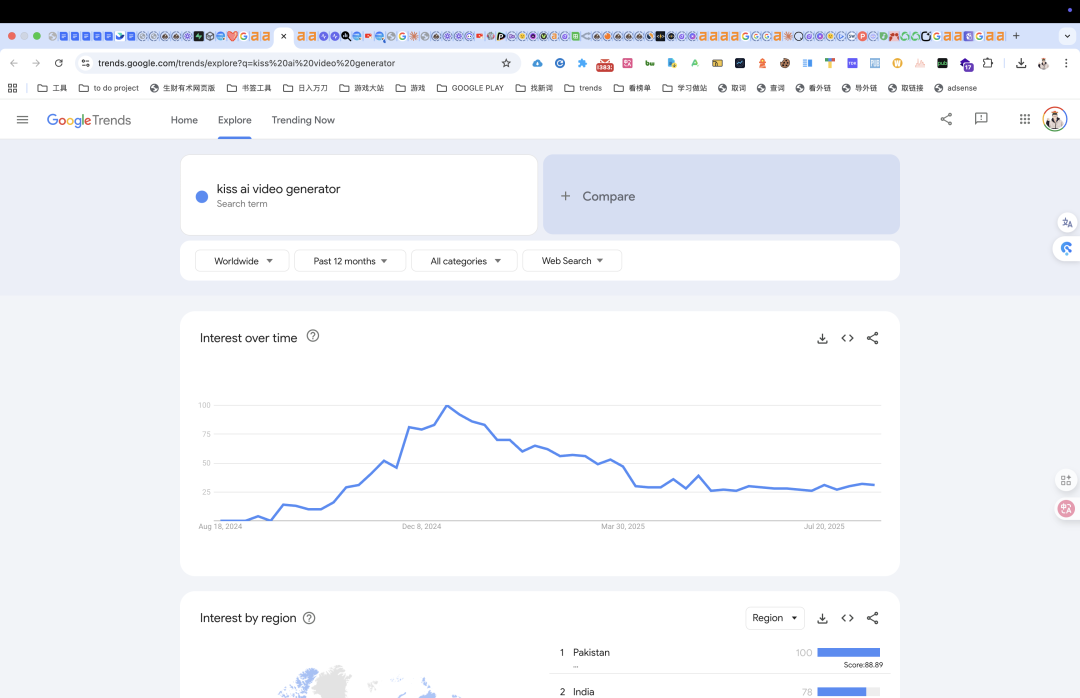
Task: Open the Web Search type dropdown
Action: click(572, 260)
